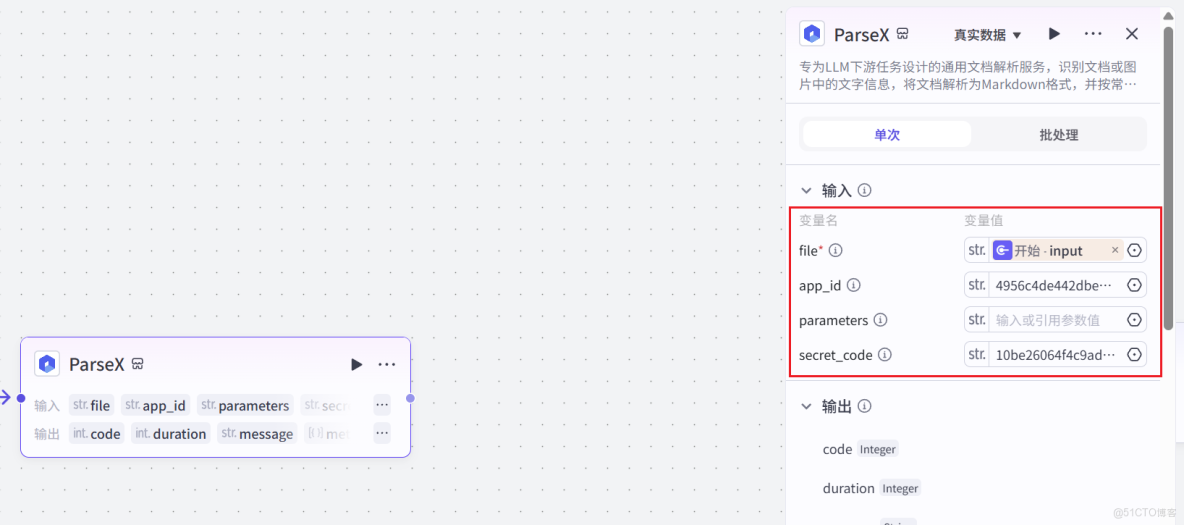Show info tooltip for app_id variable
Viewport: 1184px width, 525px height.
pos(854,286)
